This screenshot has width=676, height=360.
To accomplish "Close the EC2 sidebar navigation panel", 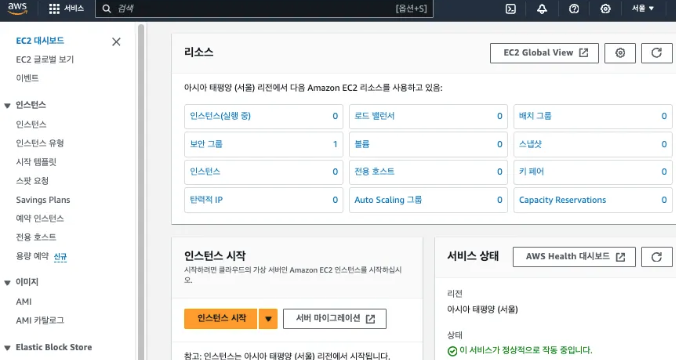I will tap(116, 41).
